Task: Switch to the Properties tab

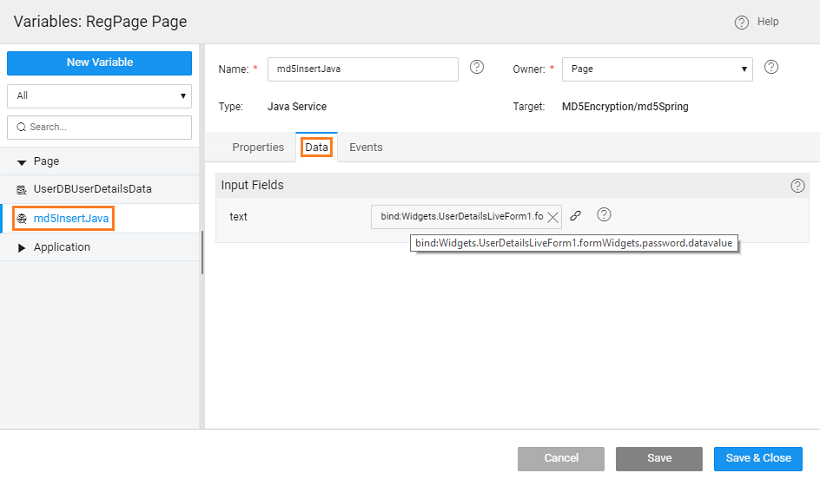Action: point(258,147)
